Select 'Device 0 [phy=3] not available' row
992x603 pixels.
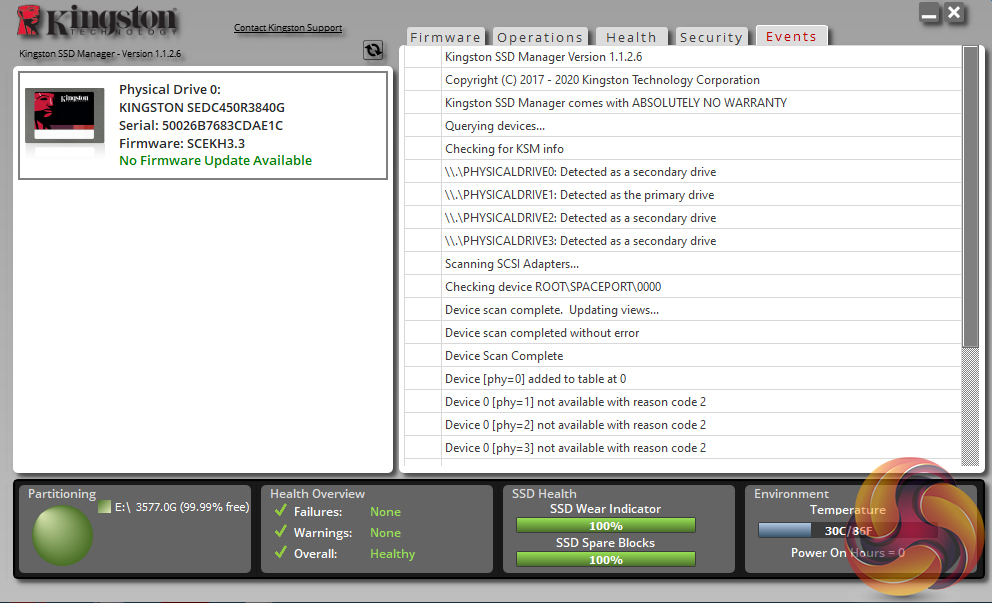pyautogui.click(x=683, y=448)
